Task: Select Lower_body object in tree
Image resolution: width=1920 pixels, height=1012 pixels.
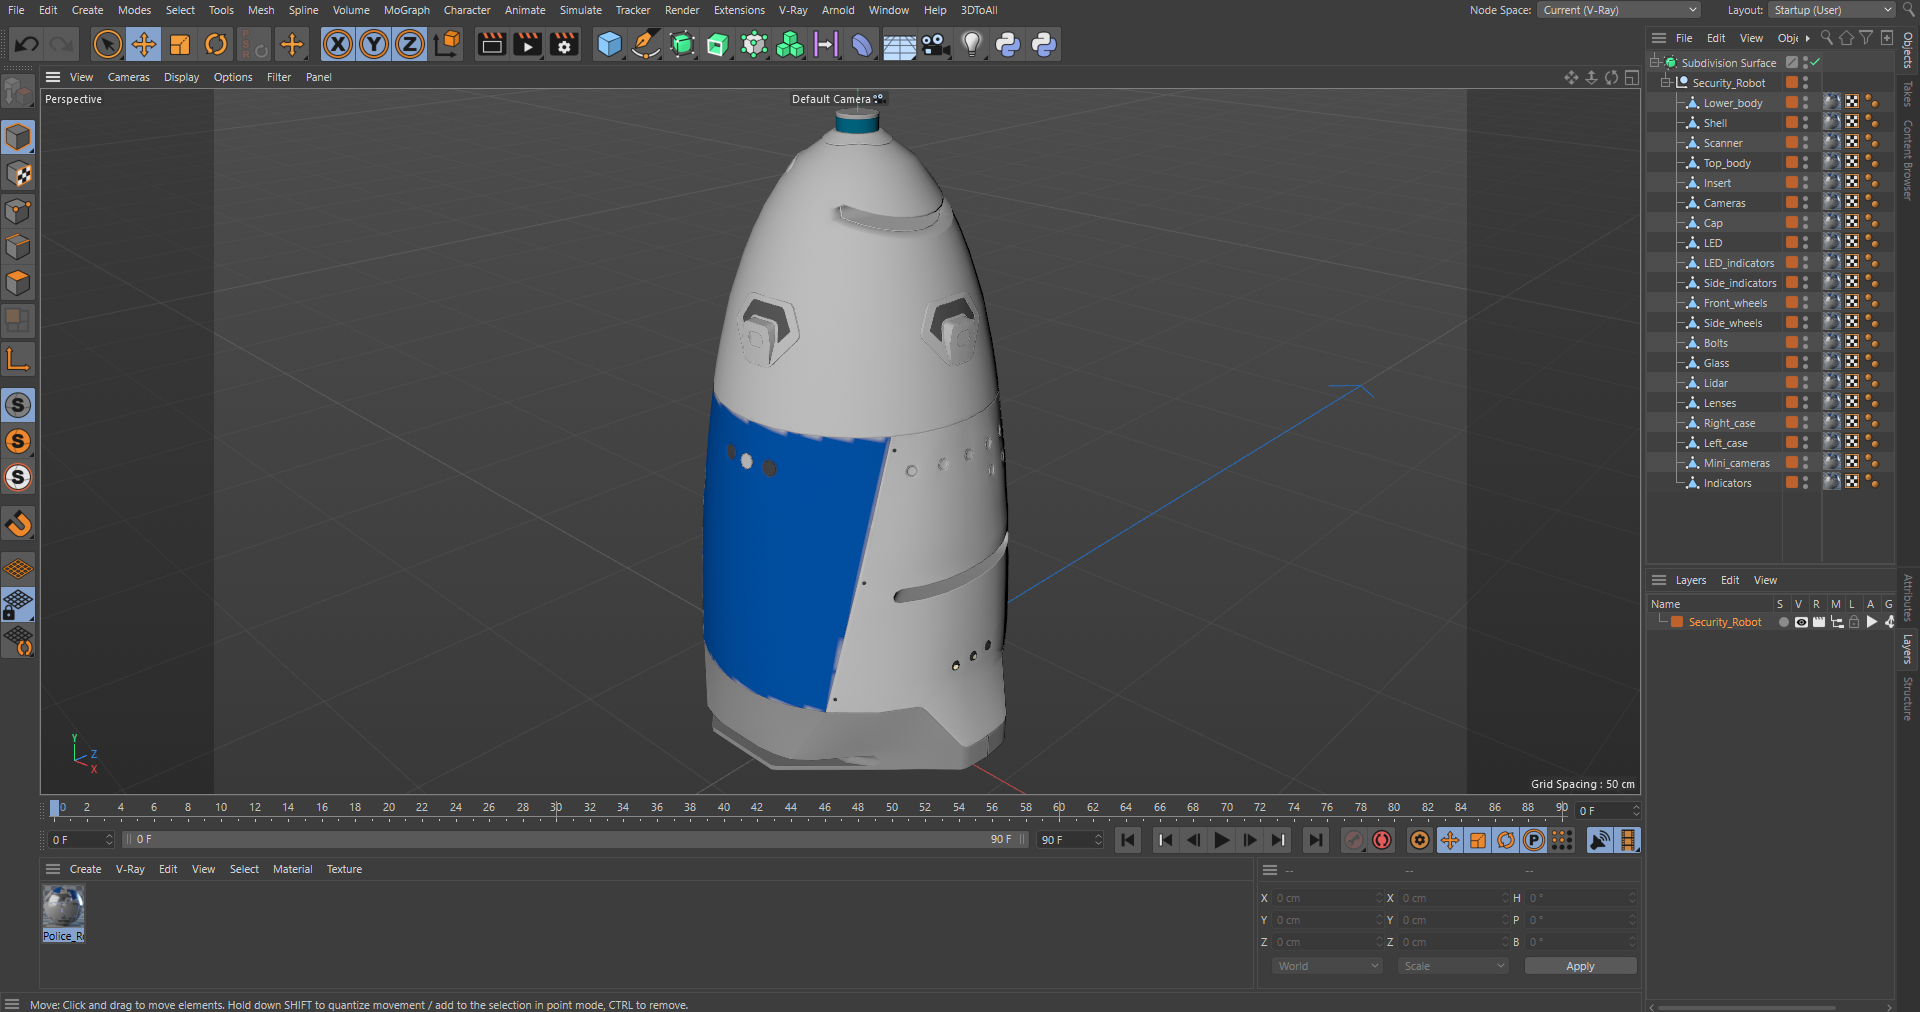Action: [1732, 103]
